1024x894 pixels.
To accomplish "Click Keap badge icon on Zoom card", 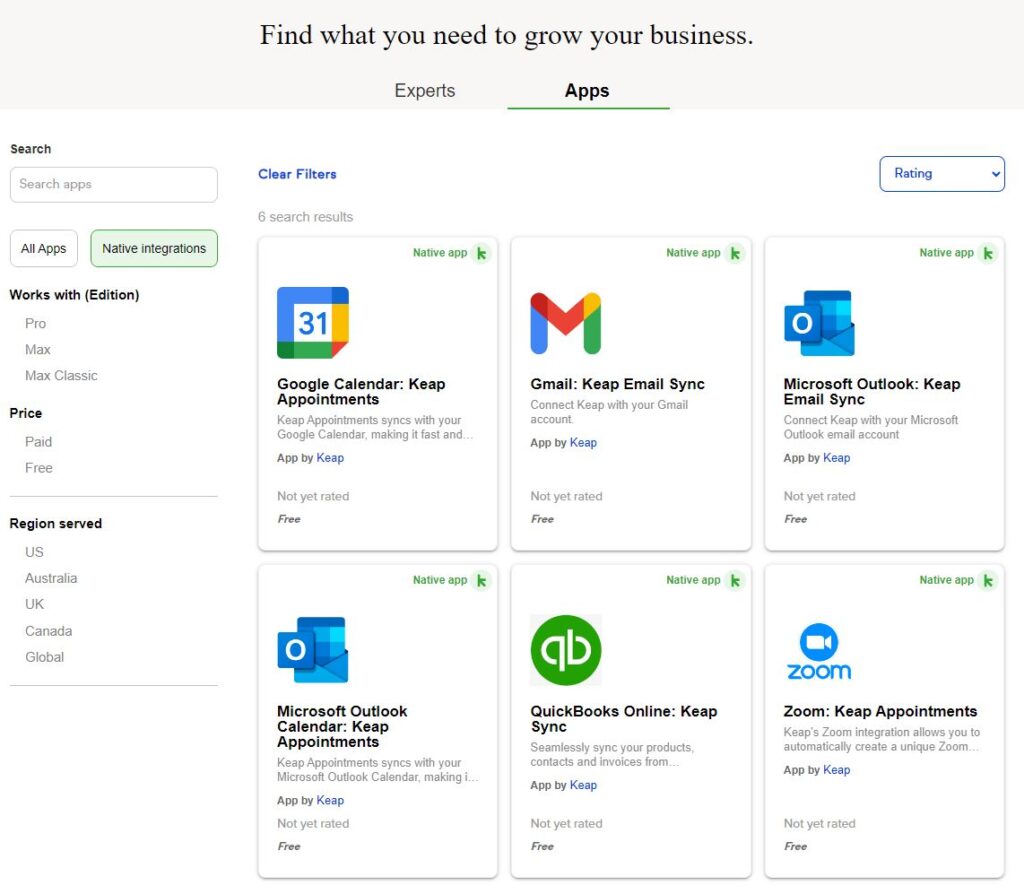I will [x=988, y=581].
